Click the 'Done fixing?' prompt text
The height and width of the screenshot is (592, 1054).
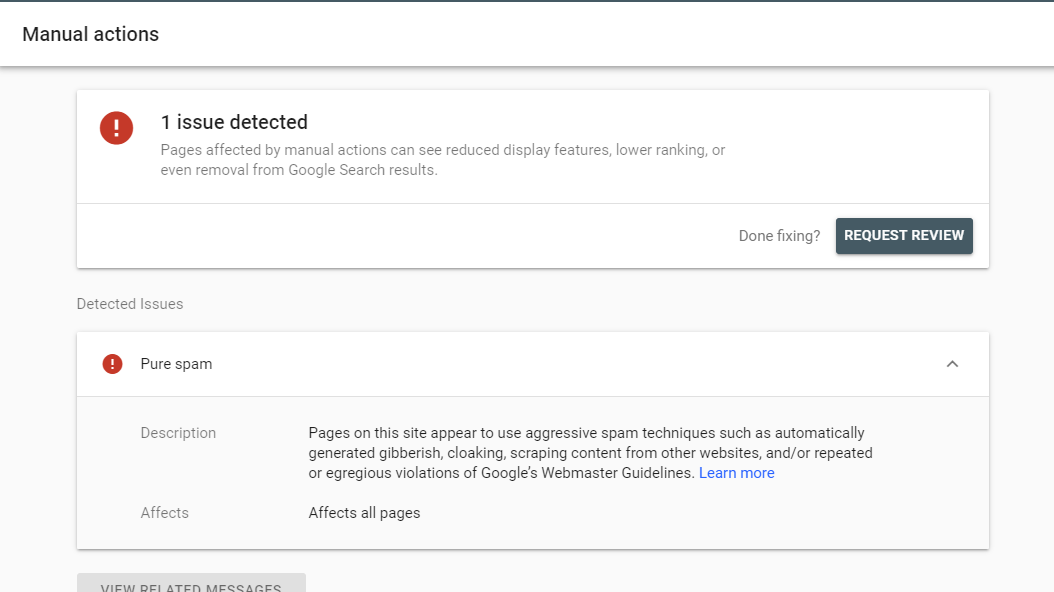coord(779,236)
